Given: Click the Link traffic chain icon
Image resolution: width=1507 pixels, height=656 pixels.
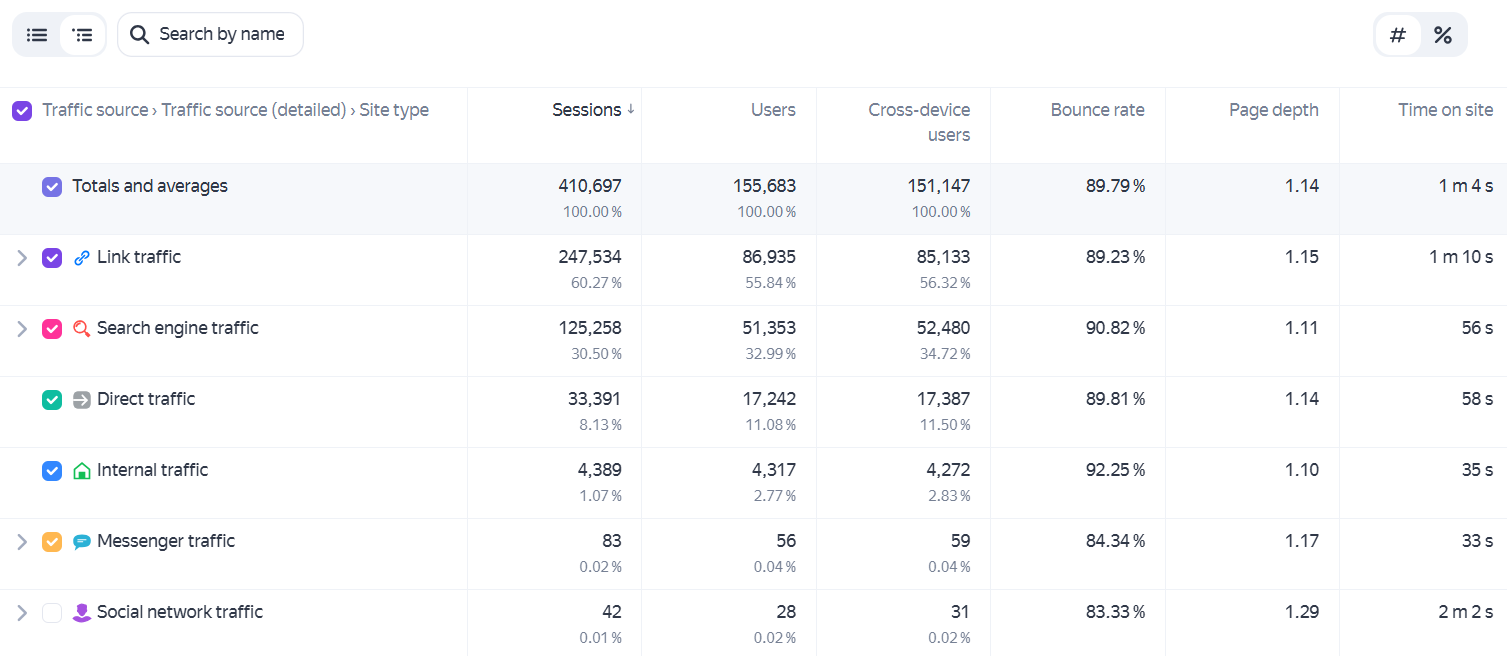Looking at the screenshot, I should tap(82, 258).
